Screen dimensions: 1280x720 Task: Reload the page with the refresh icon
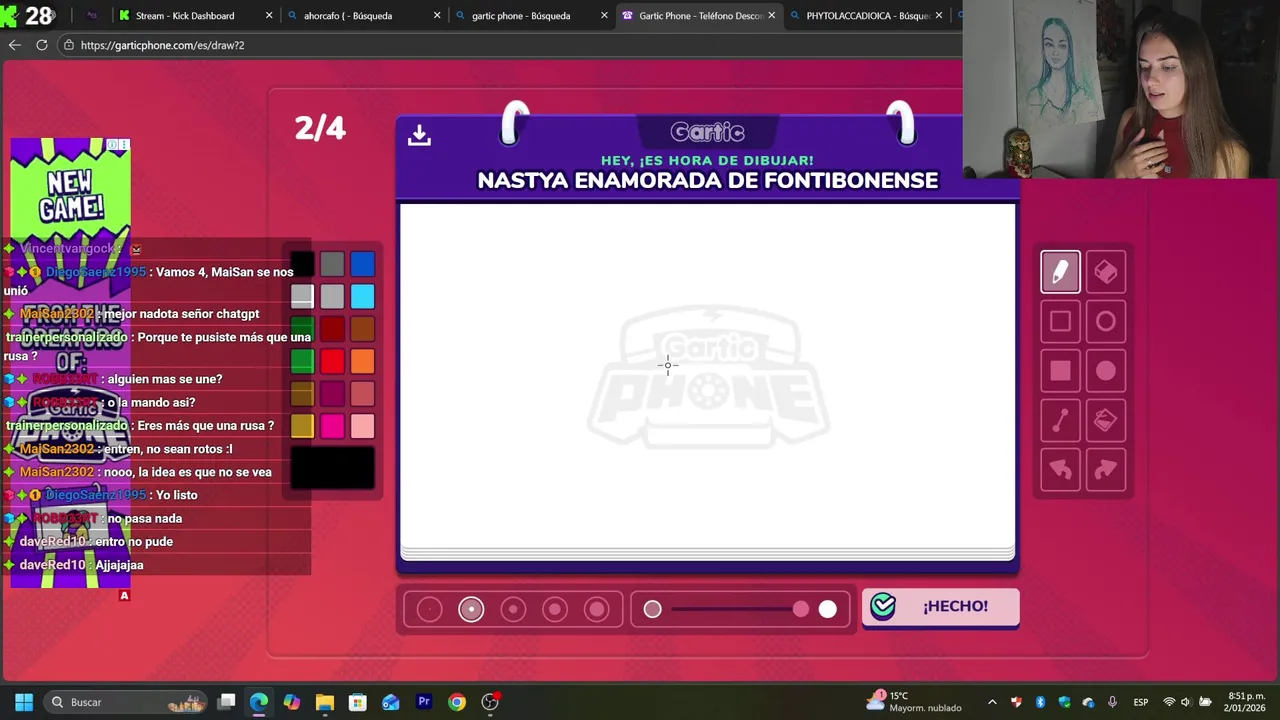(x=42, y=45)
